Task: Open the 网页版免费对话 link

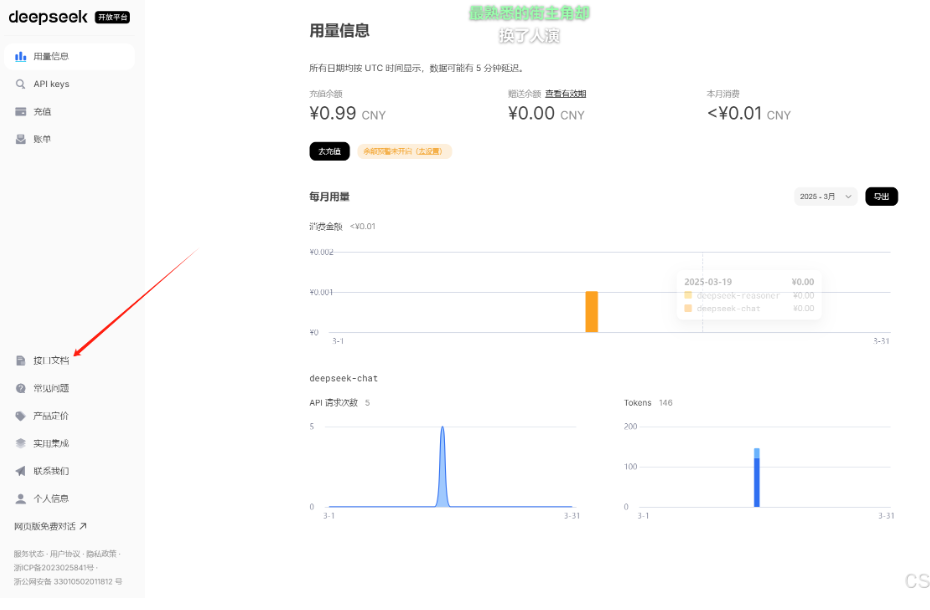Action: 50,526
